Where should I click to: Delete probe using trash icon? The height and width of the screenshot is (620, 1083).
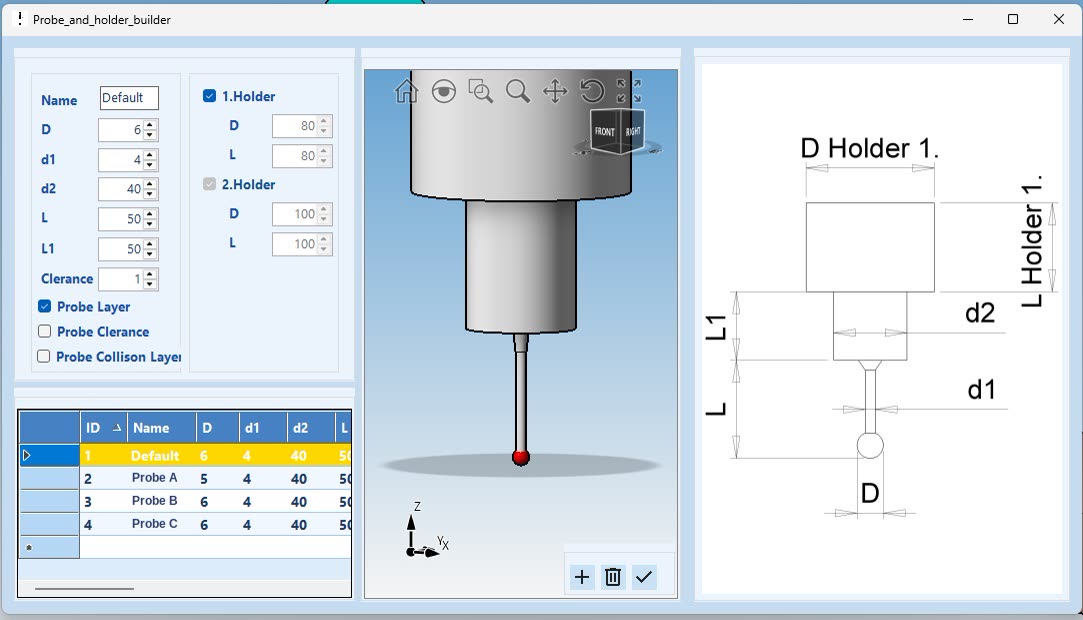pyautogui.click(x=613, y=577)
